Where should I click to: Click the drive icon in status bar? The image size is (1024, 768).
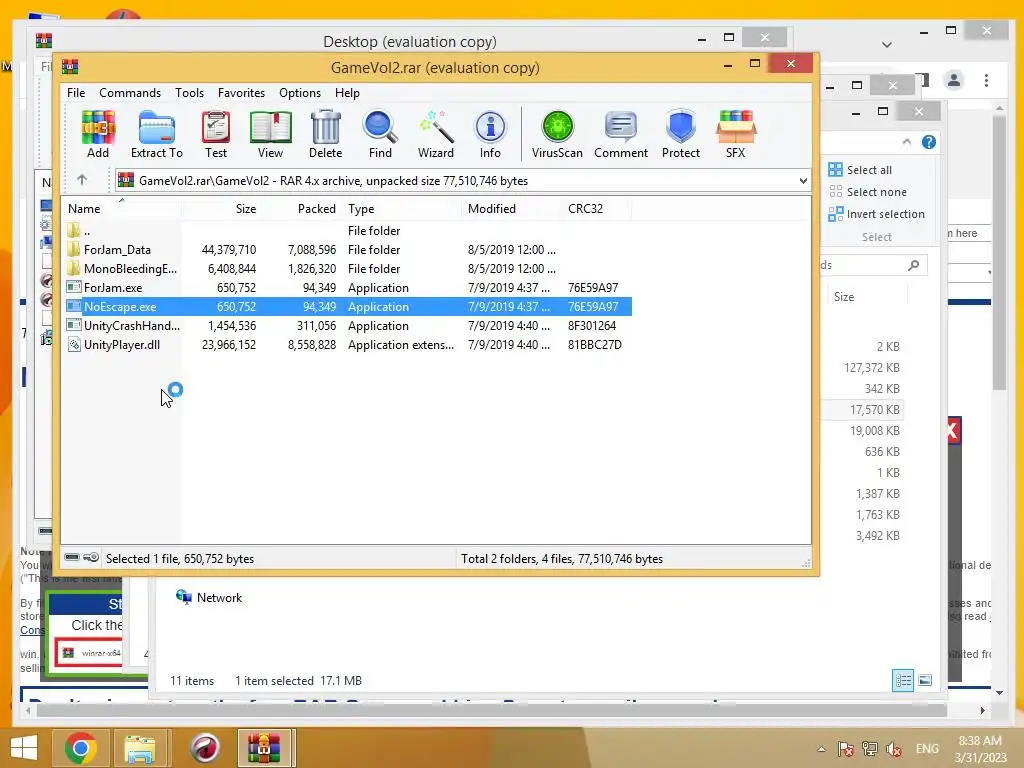pyautogui.click(x=72, y=558)
